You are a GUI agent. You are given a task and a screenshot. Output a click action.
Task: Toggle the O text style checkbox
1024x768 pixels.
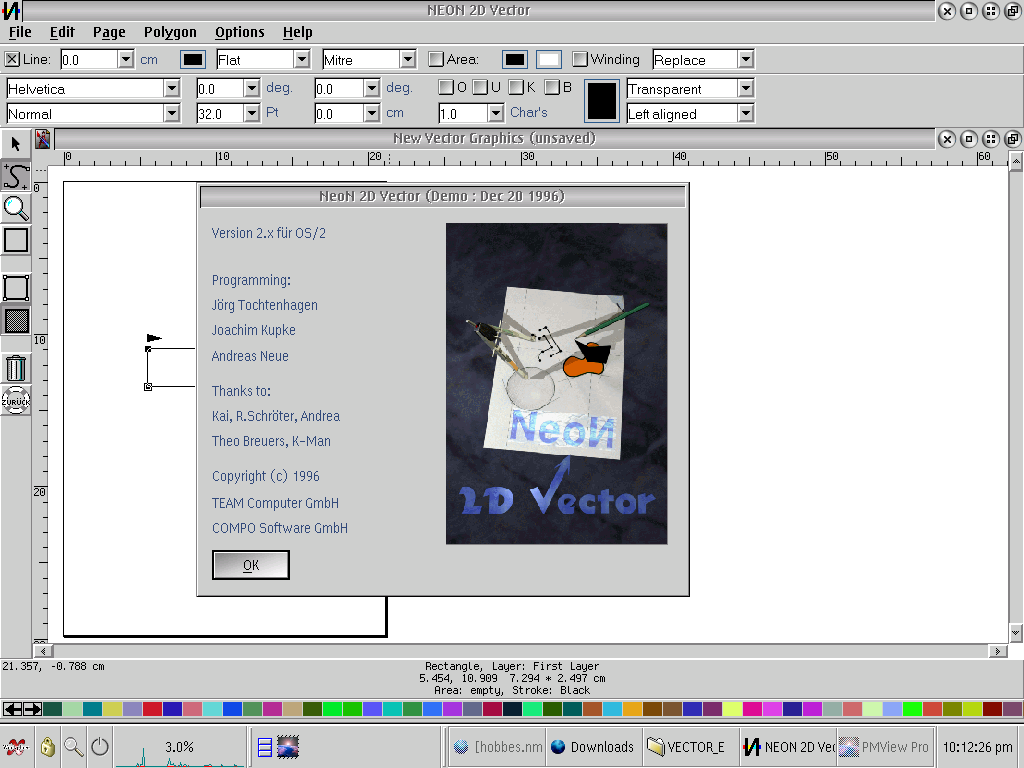pyautogui.click(x=446, y=88)
